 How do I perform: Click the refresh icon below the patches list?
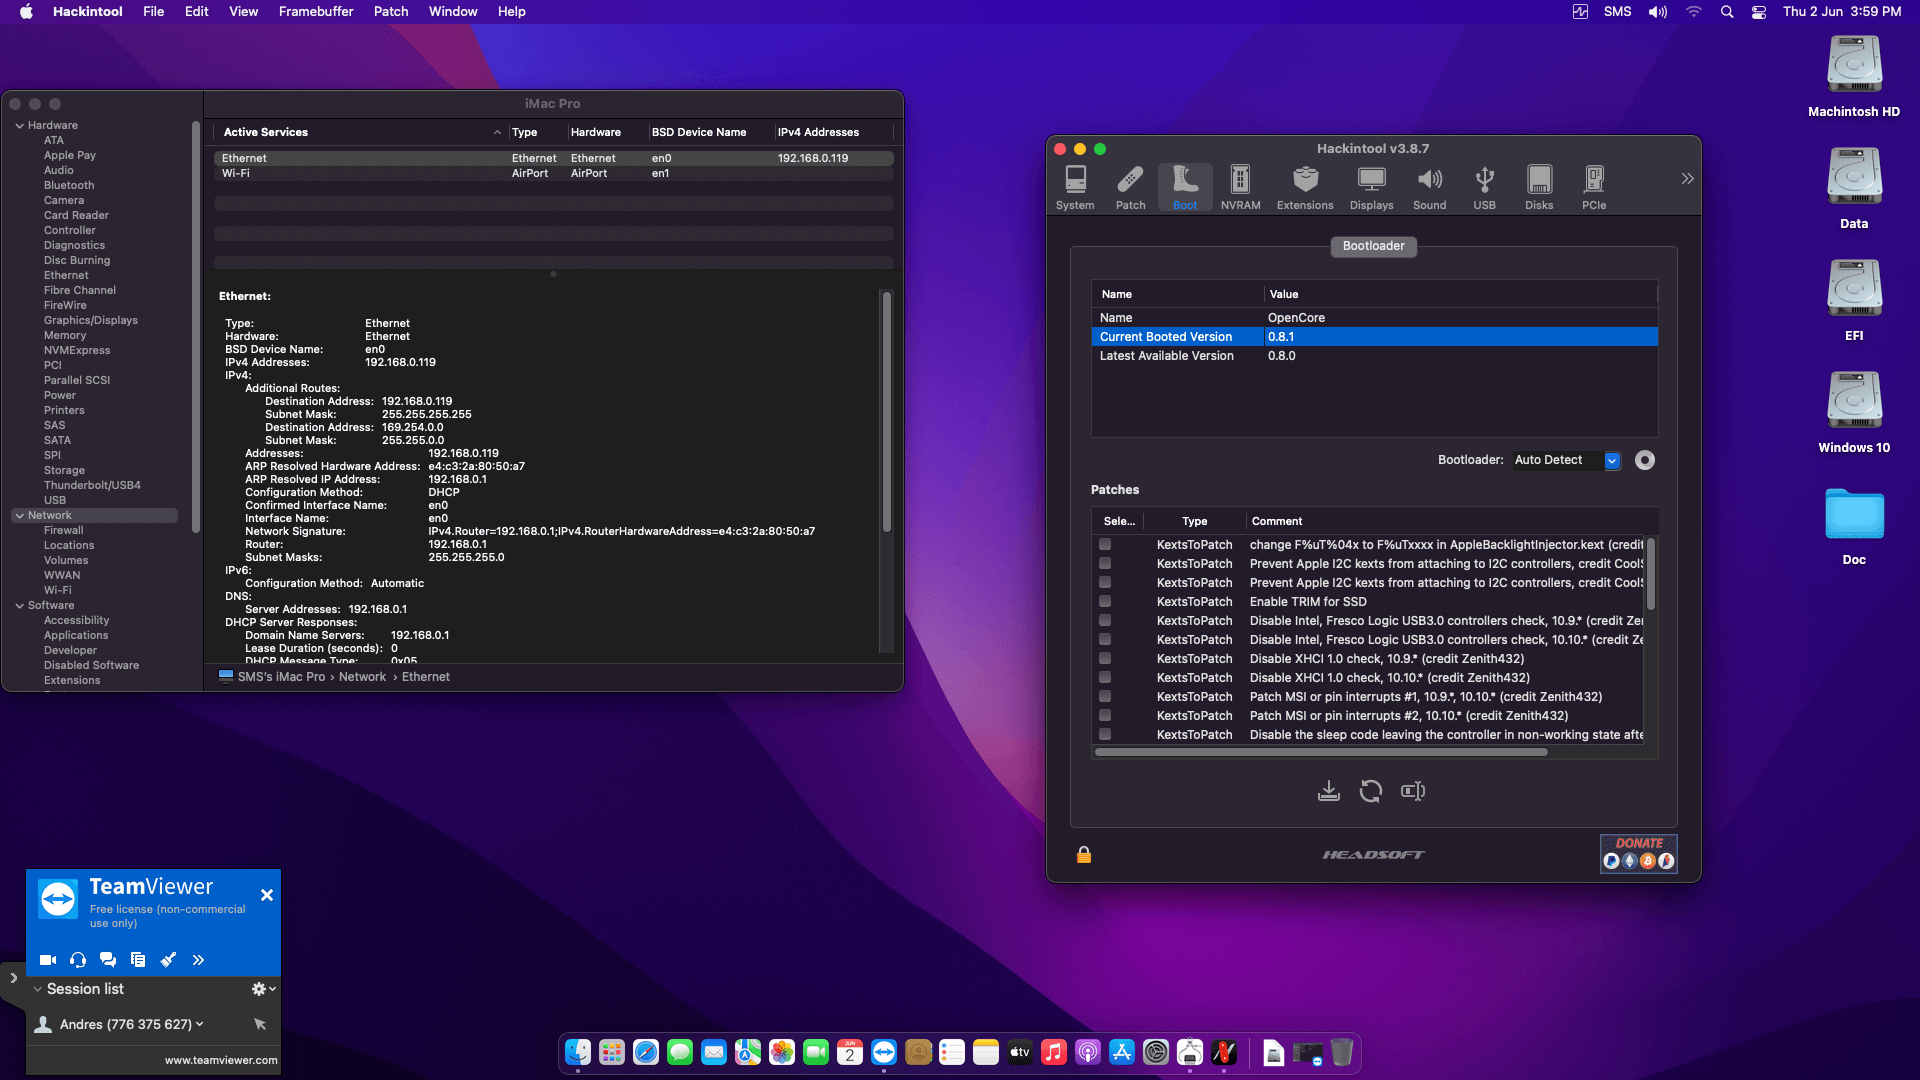1371,791
